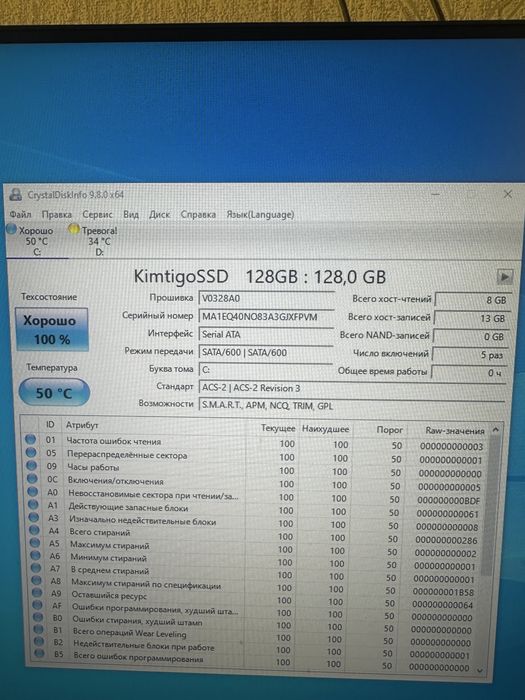525x700 pixels.
Task: Click the Наихудшее column header
Action: pos(325,429)
